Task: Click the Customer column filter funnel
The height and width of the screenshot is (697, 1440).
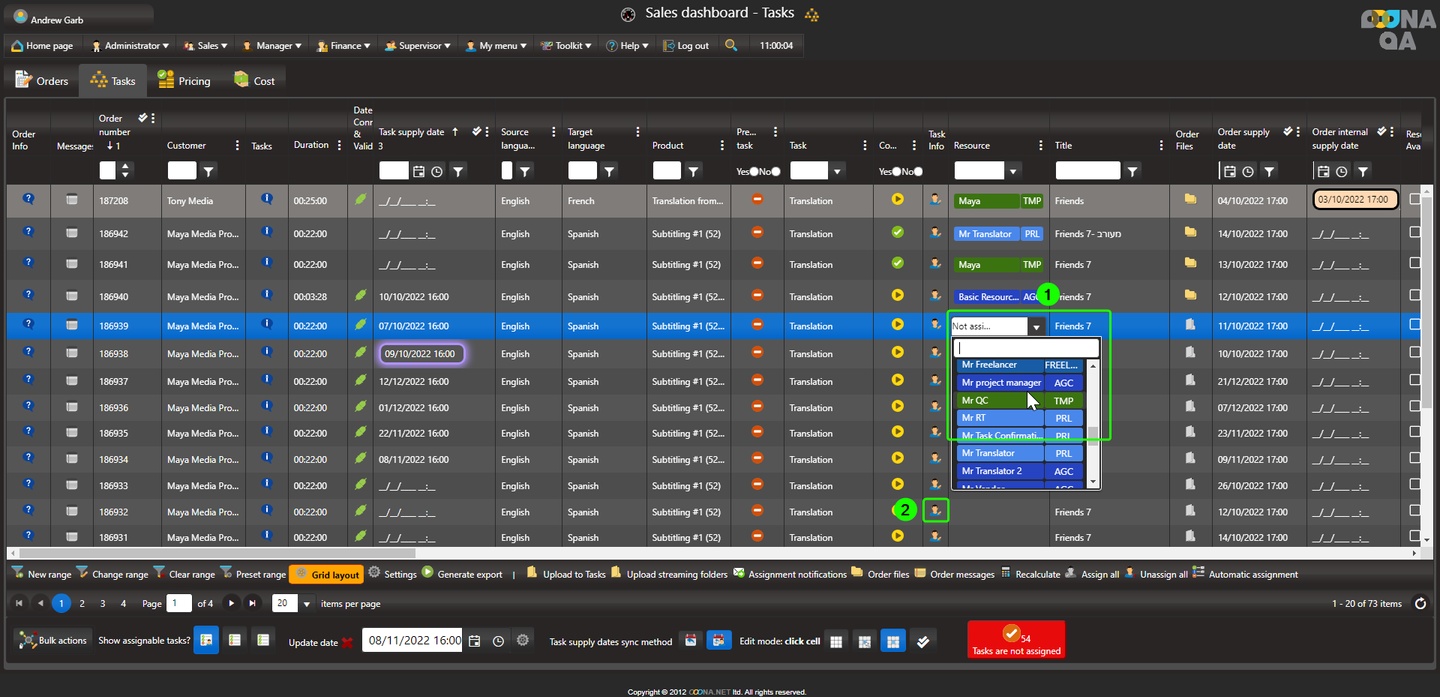Action: pos(208,171)
